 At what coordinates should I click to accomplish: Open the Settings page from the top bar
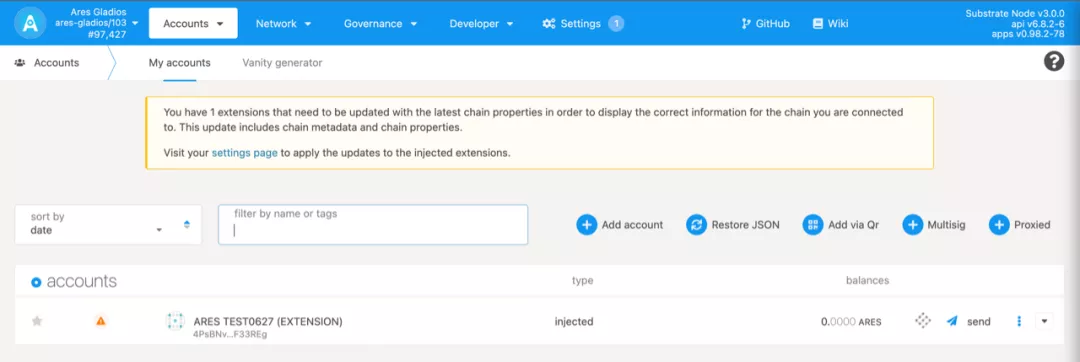tap(572, 23)
